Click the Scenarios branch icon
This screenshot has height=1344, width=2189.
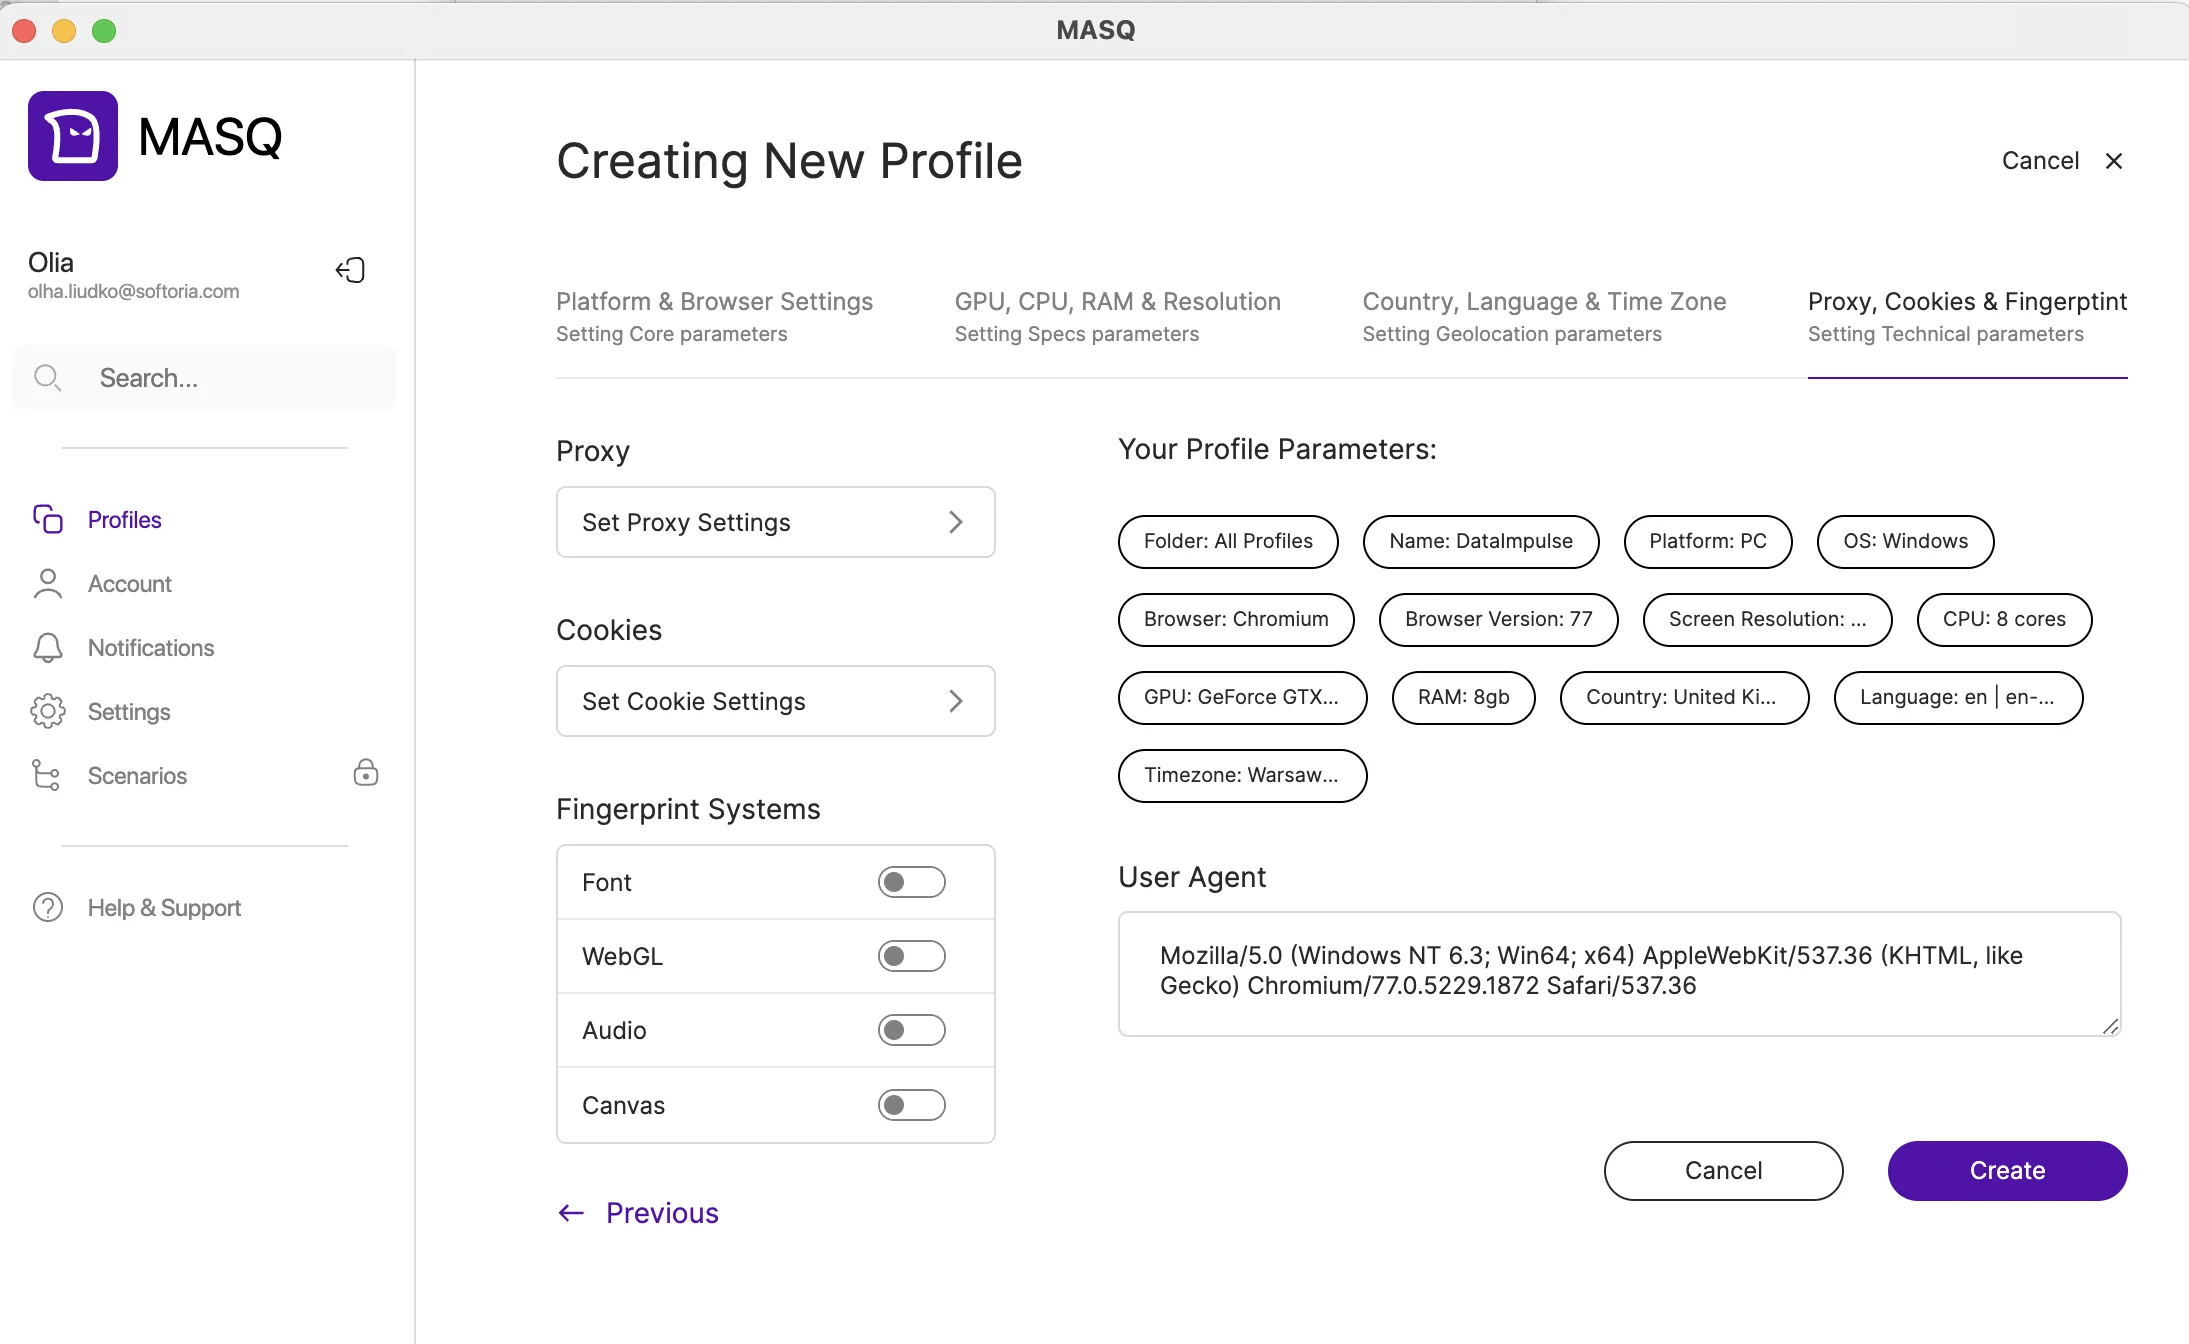tap(46, 775)
